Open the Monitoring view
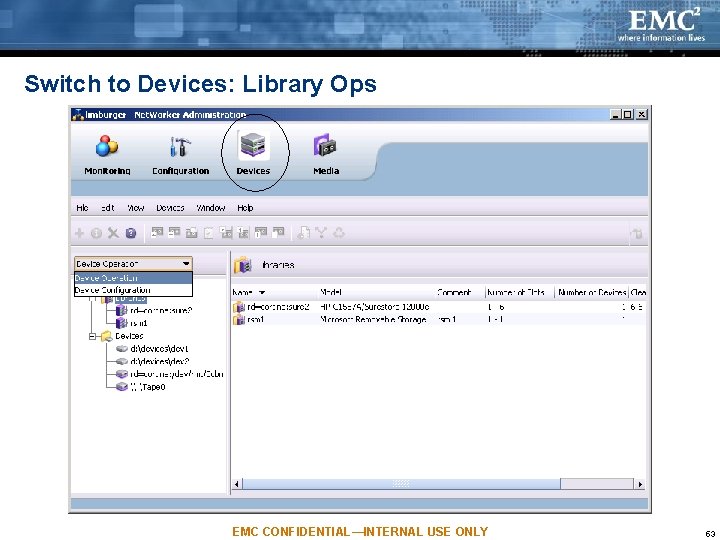 [x=107, y=155]
